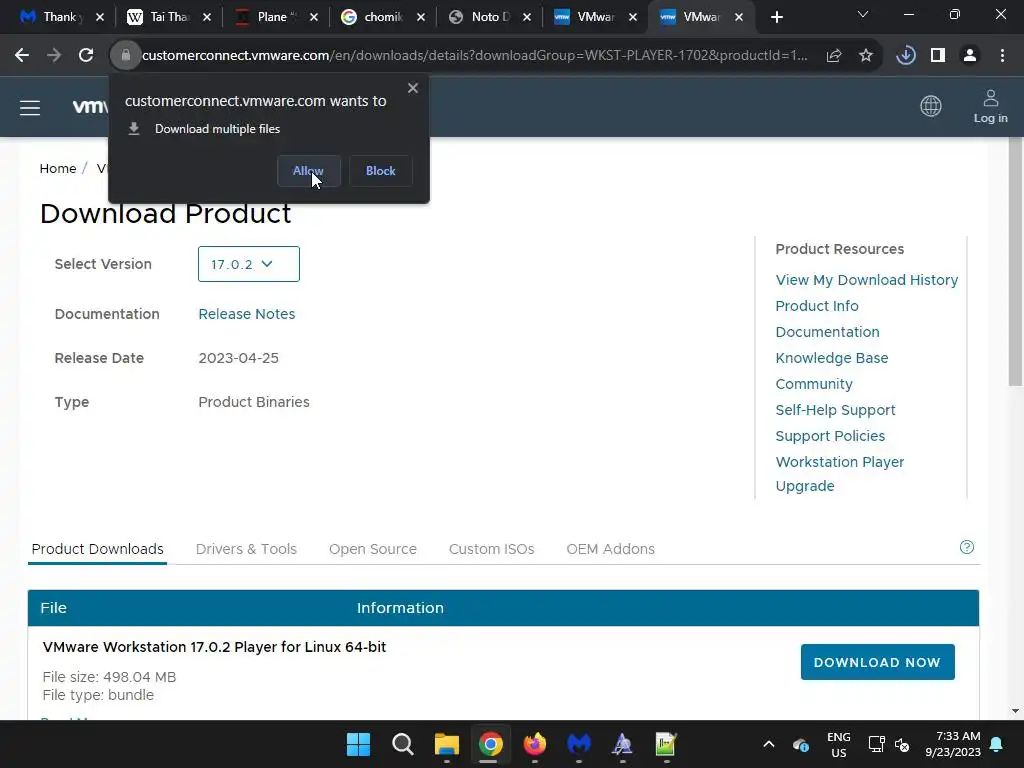Switch to the Open Source tab

click(373, 549)
